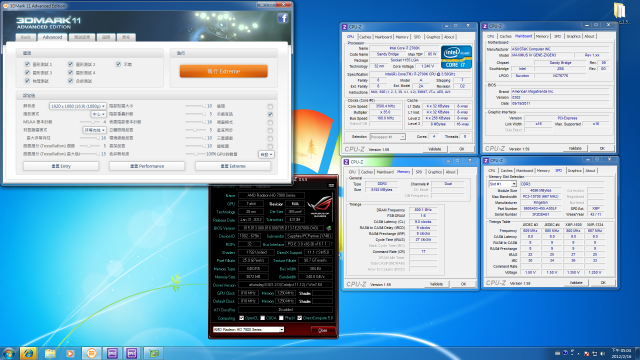Click the grey Extreme preset button

(x=233, y=166)
